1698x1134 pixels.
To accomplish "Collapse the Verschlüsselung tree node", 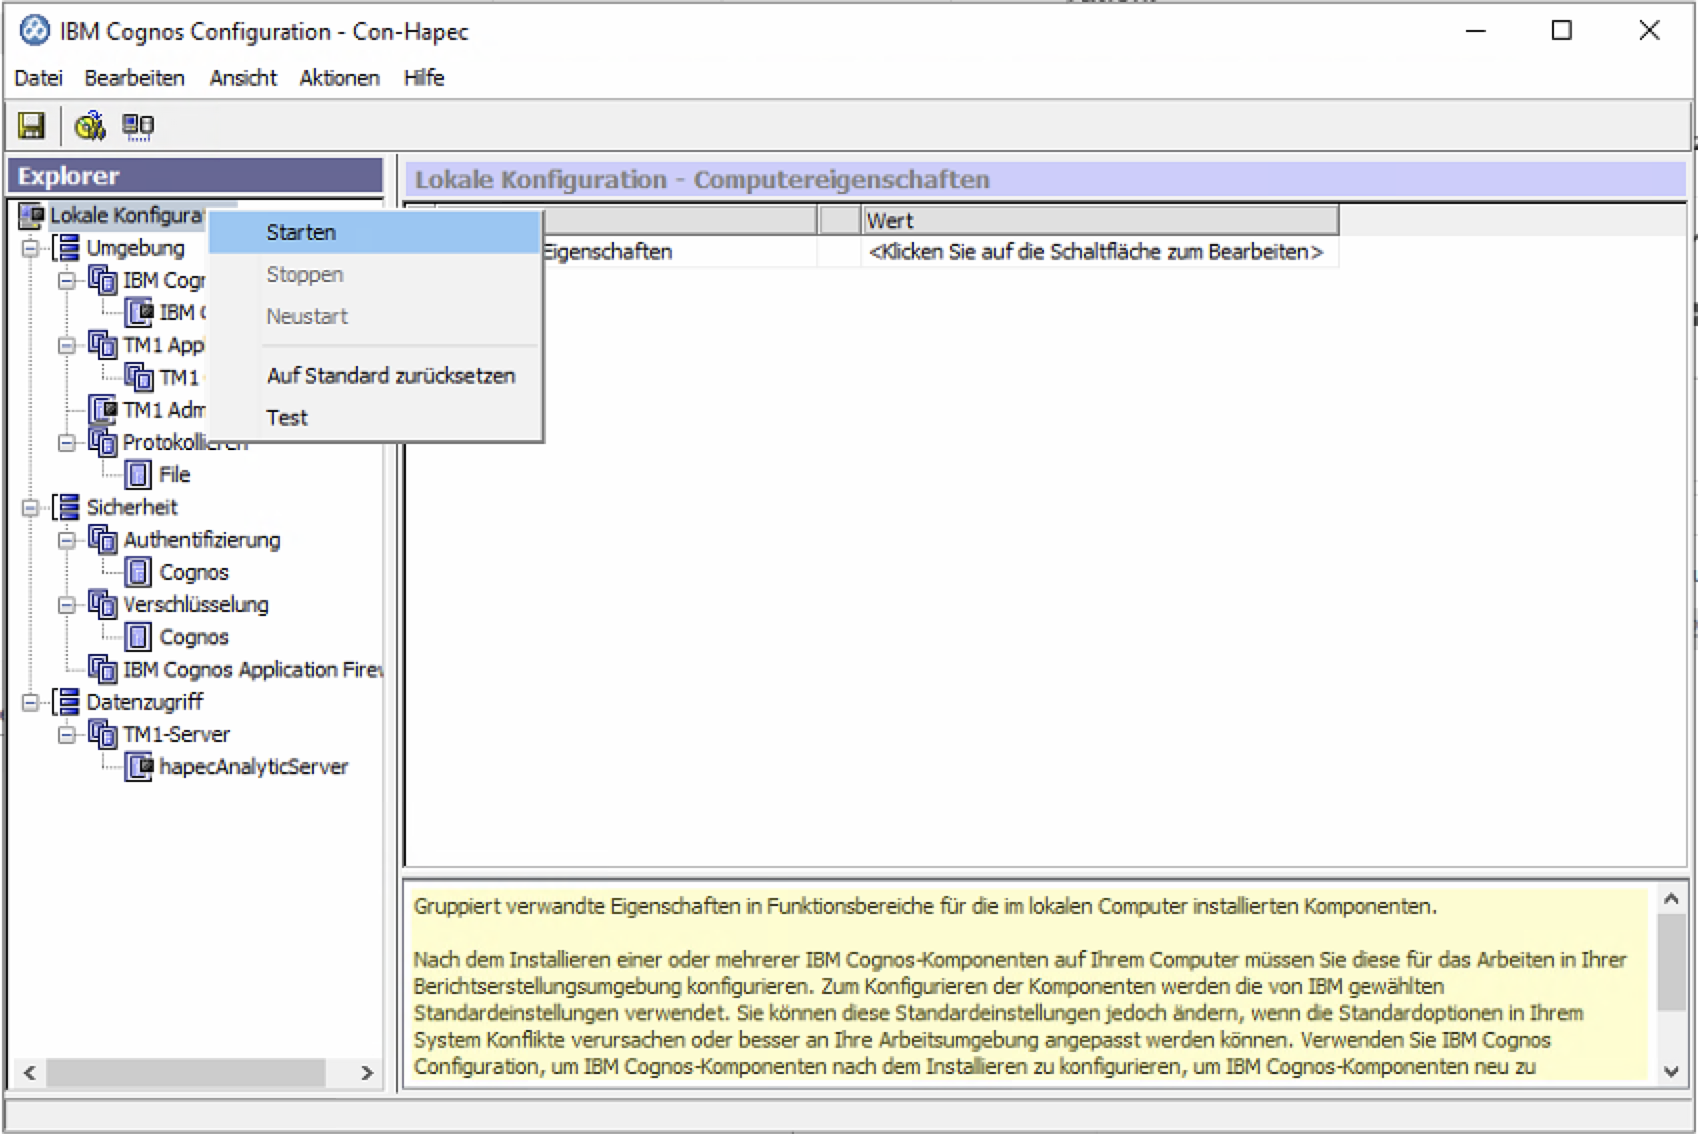I will click(x=66, y=605).
